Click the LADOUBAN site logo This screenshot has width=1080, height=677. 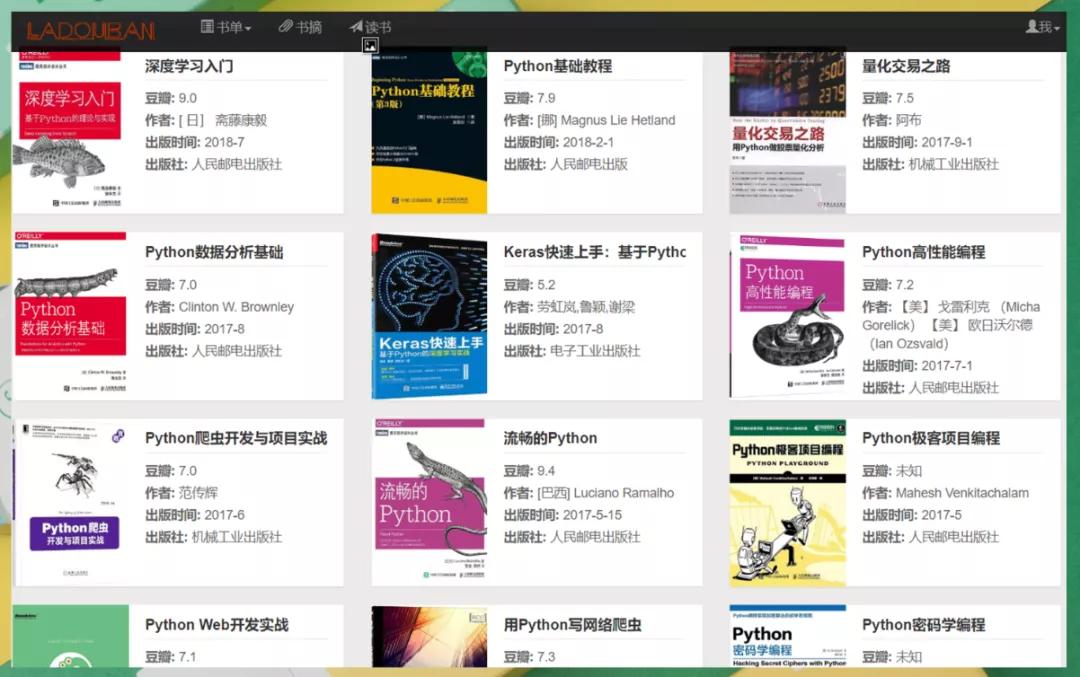pyautogui.click(x=90, y=28)
